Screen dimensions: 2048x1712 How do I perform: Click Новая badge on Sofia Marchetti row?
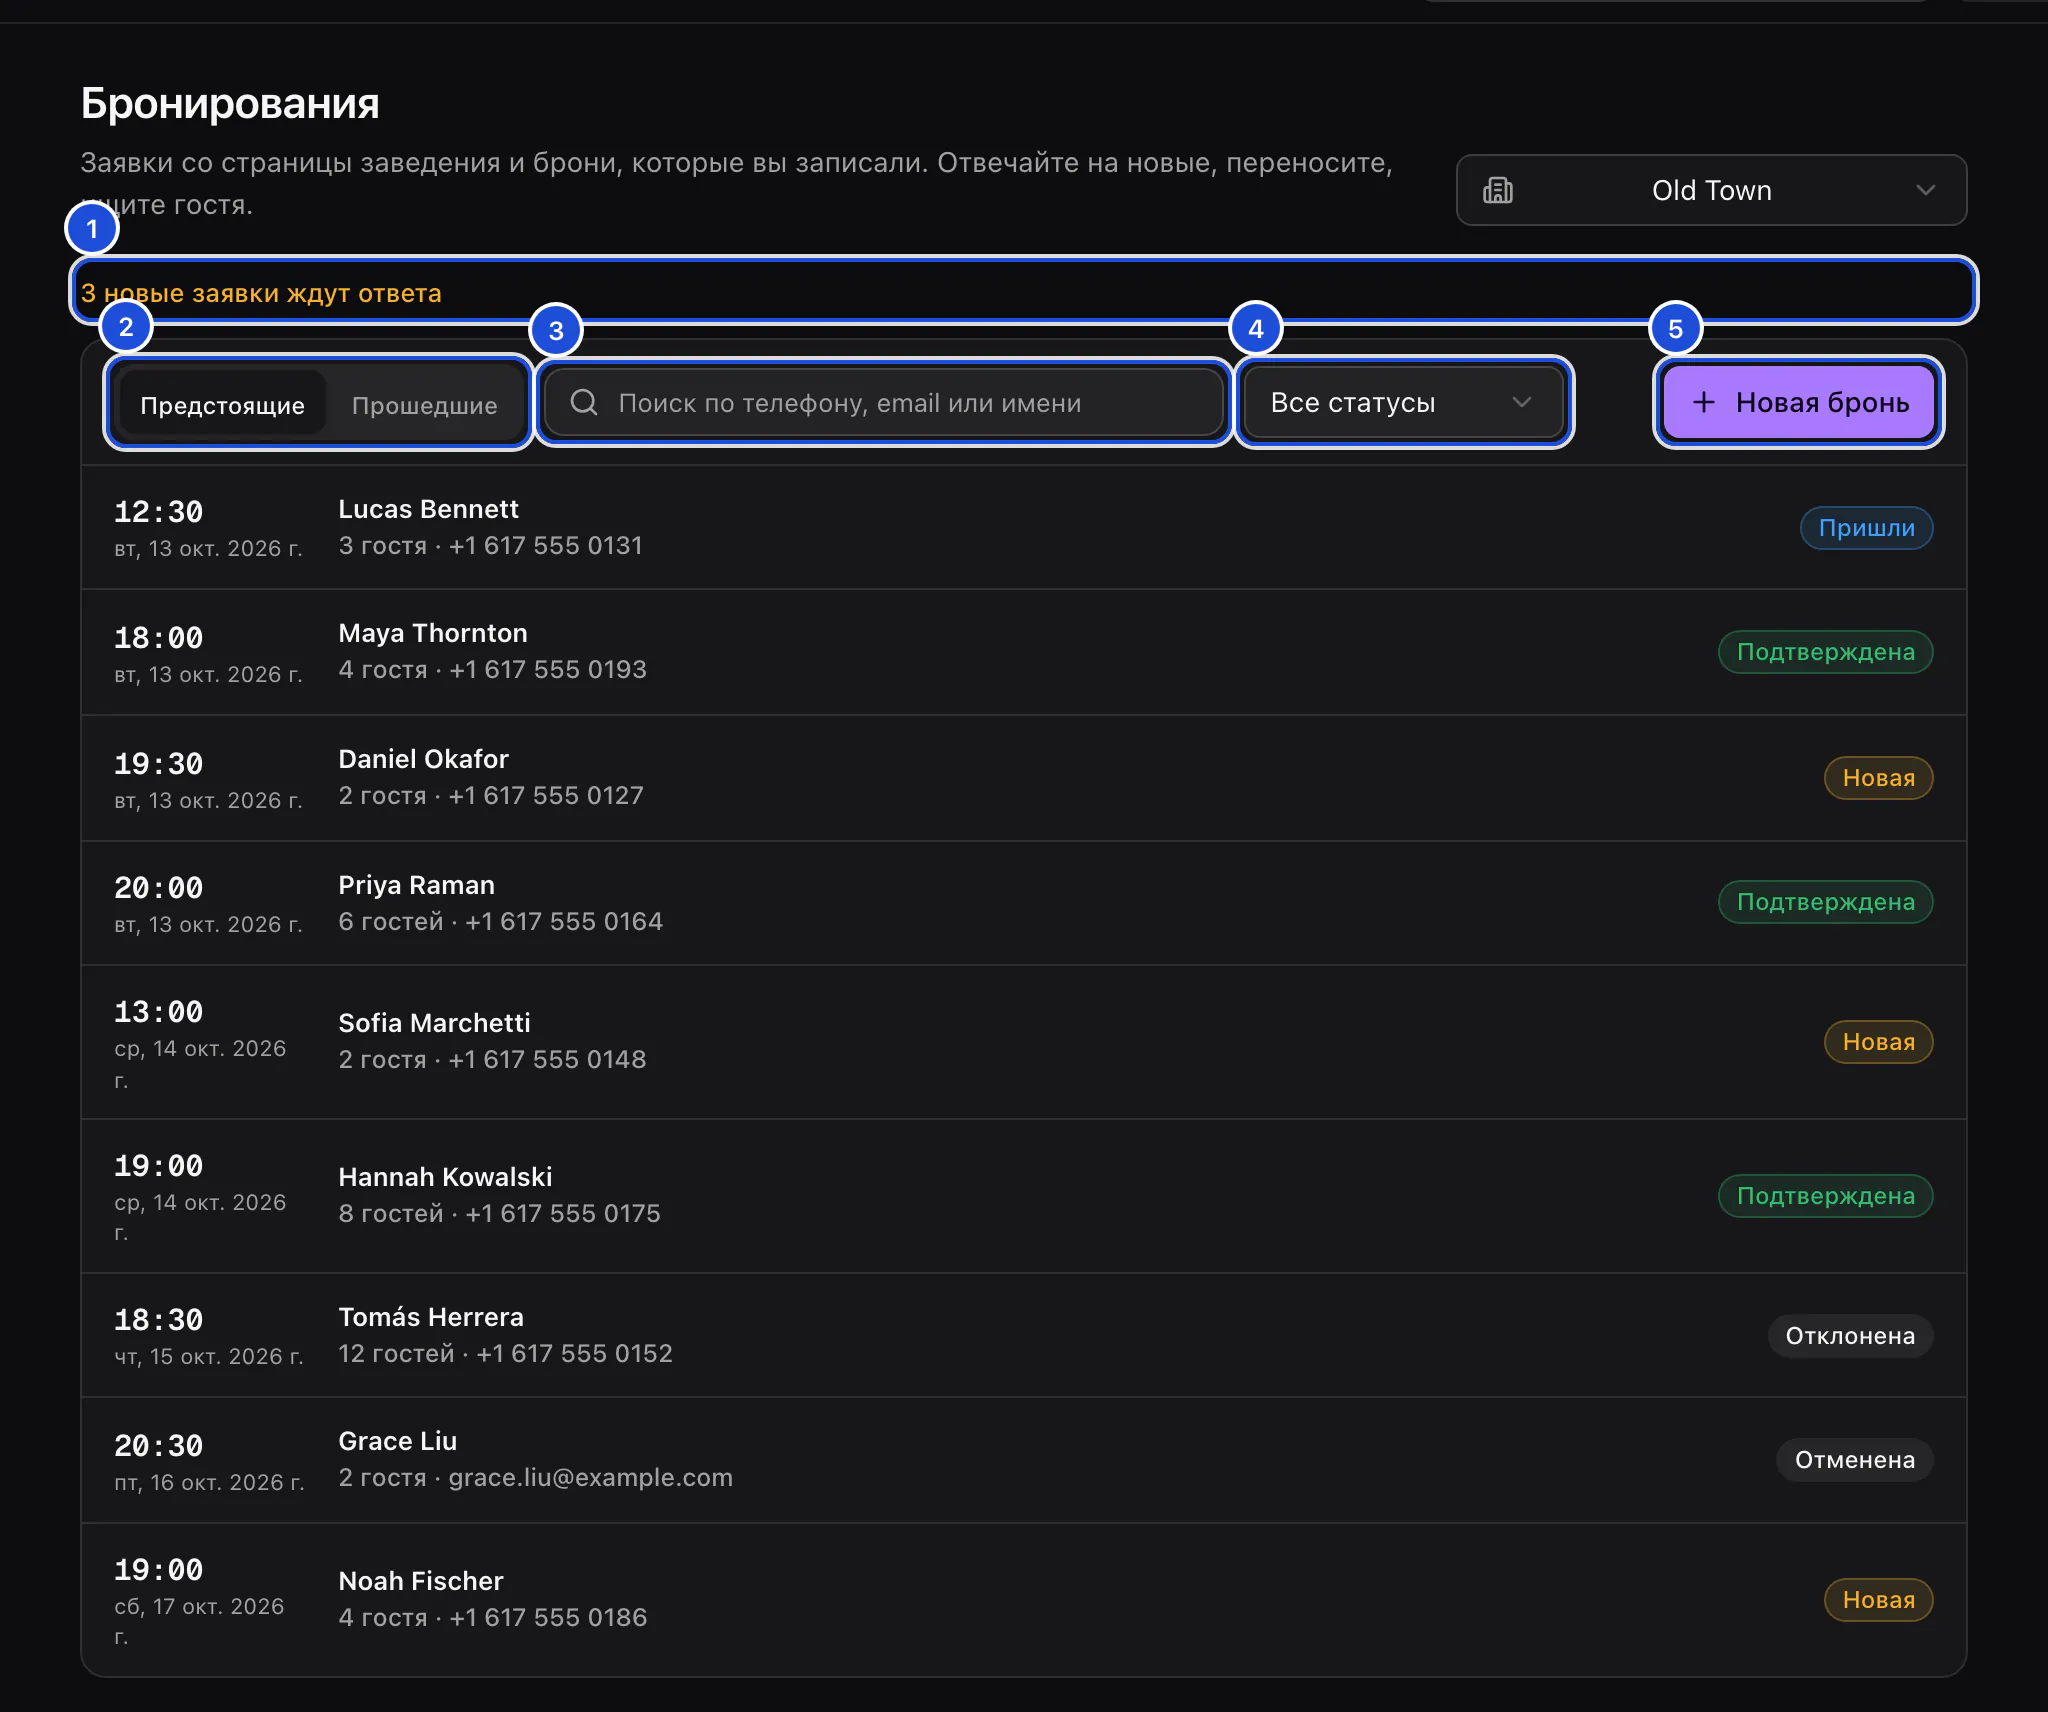pos(1878,1042)
